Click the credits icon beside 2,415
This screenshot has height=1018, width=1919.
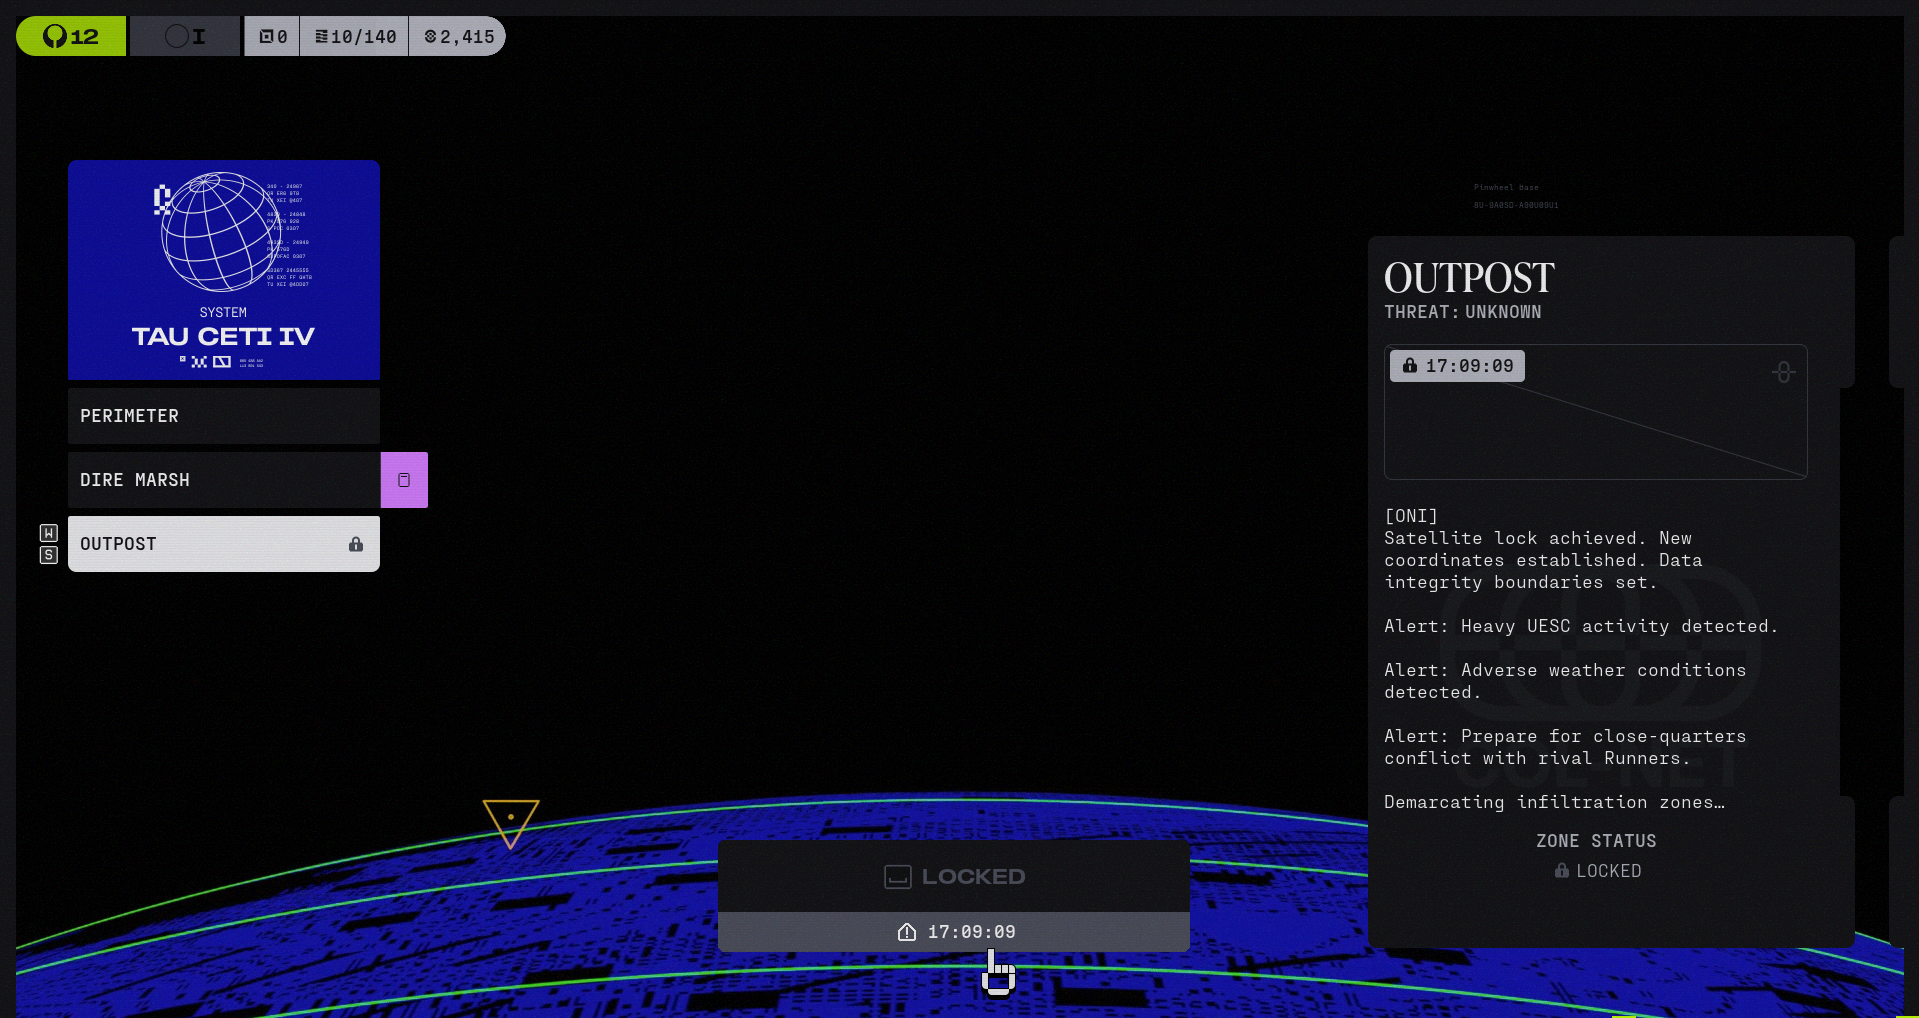click(x=430, y=37)
